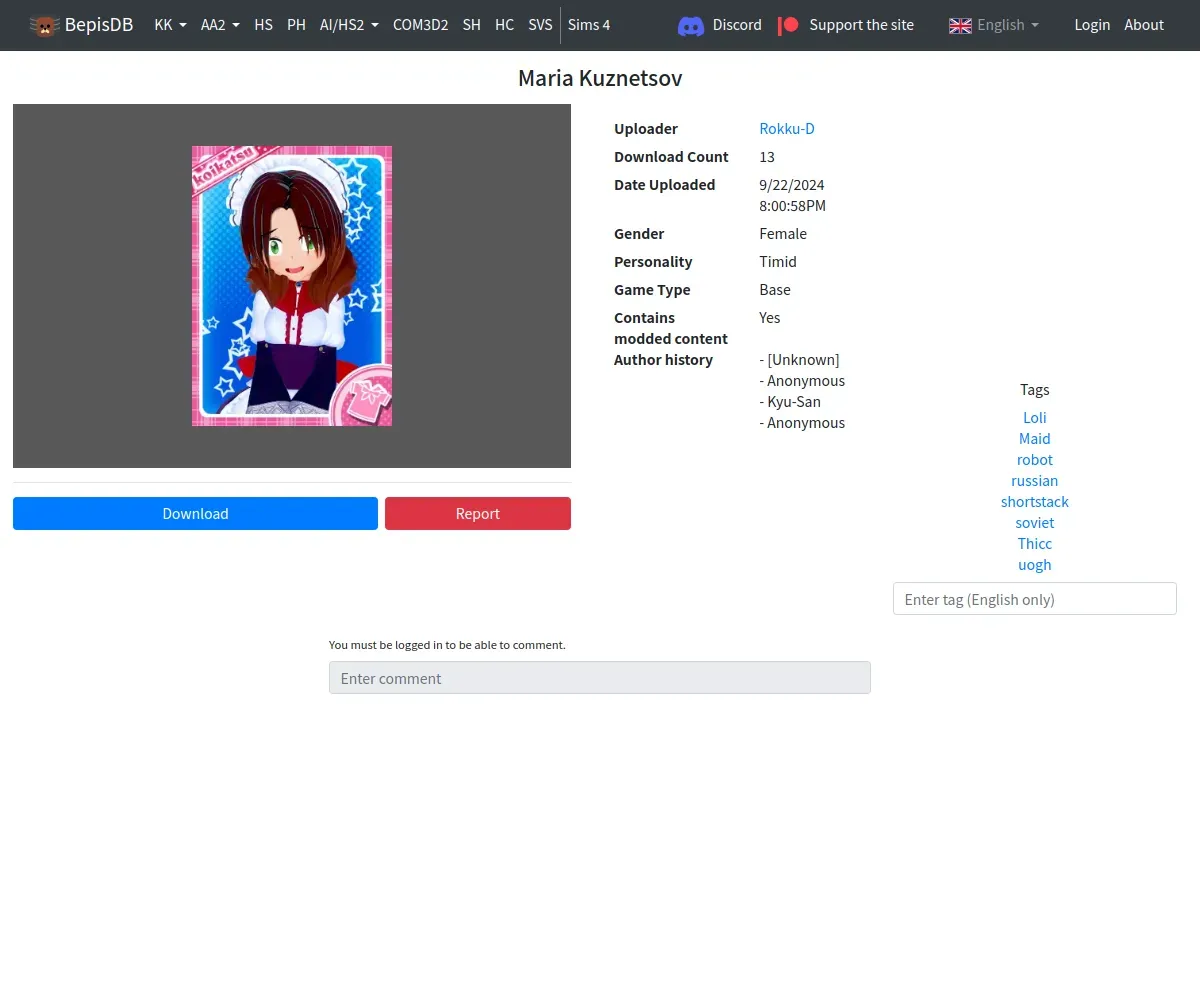Select the russian tag
Image resolution: width=1200 pixels, height=1000 pixels.
pyautogui.click(x=1035, y=481)
